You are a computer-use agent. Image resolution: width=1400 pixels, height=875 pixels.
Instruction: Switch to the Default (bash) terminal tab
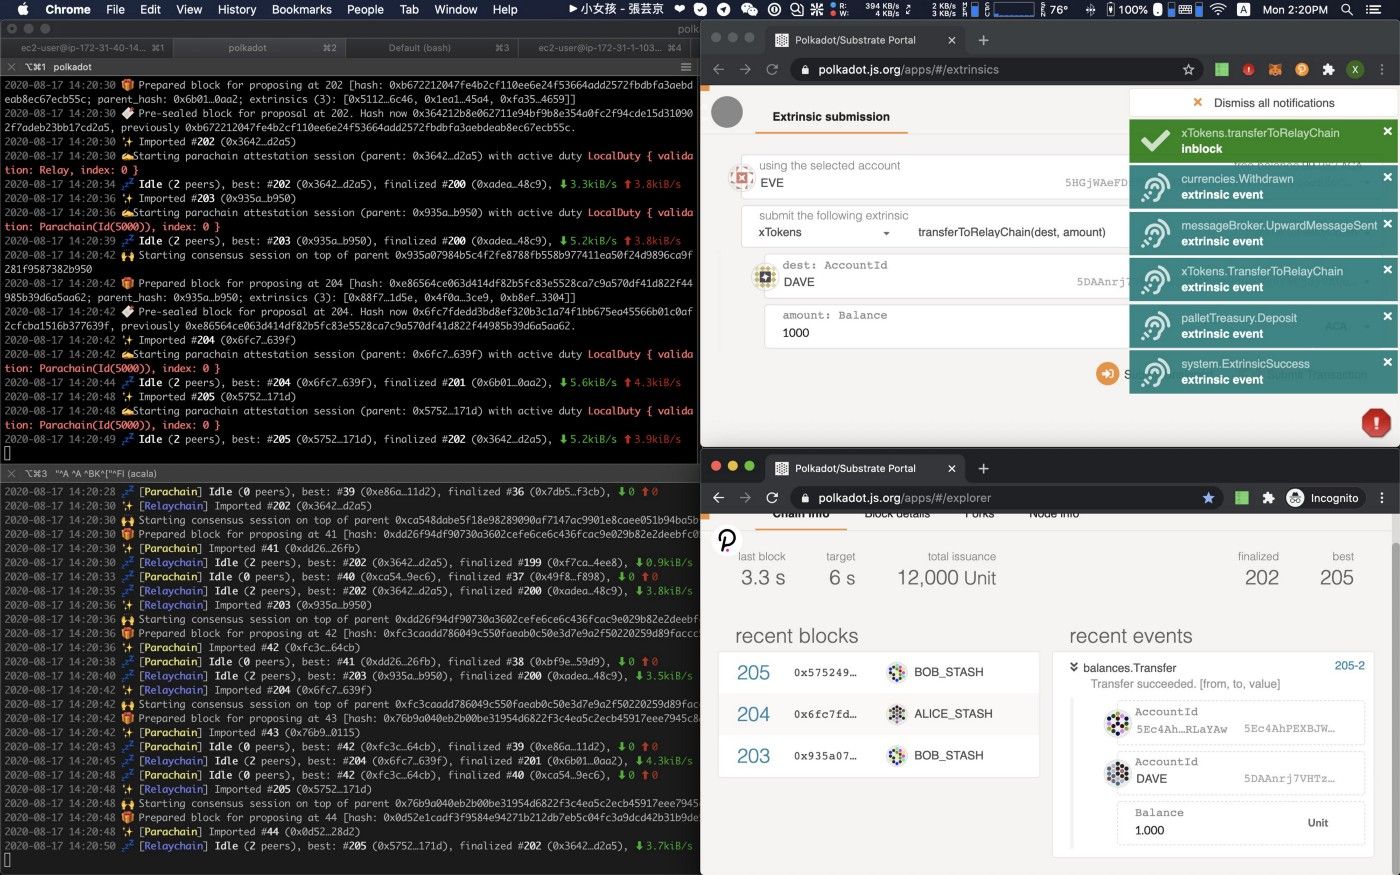point(420,48)
